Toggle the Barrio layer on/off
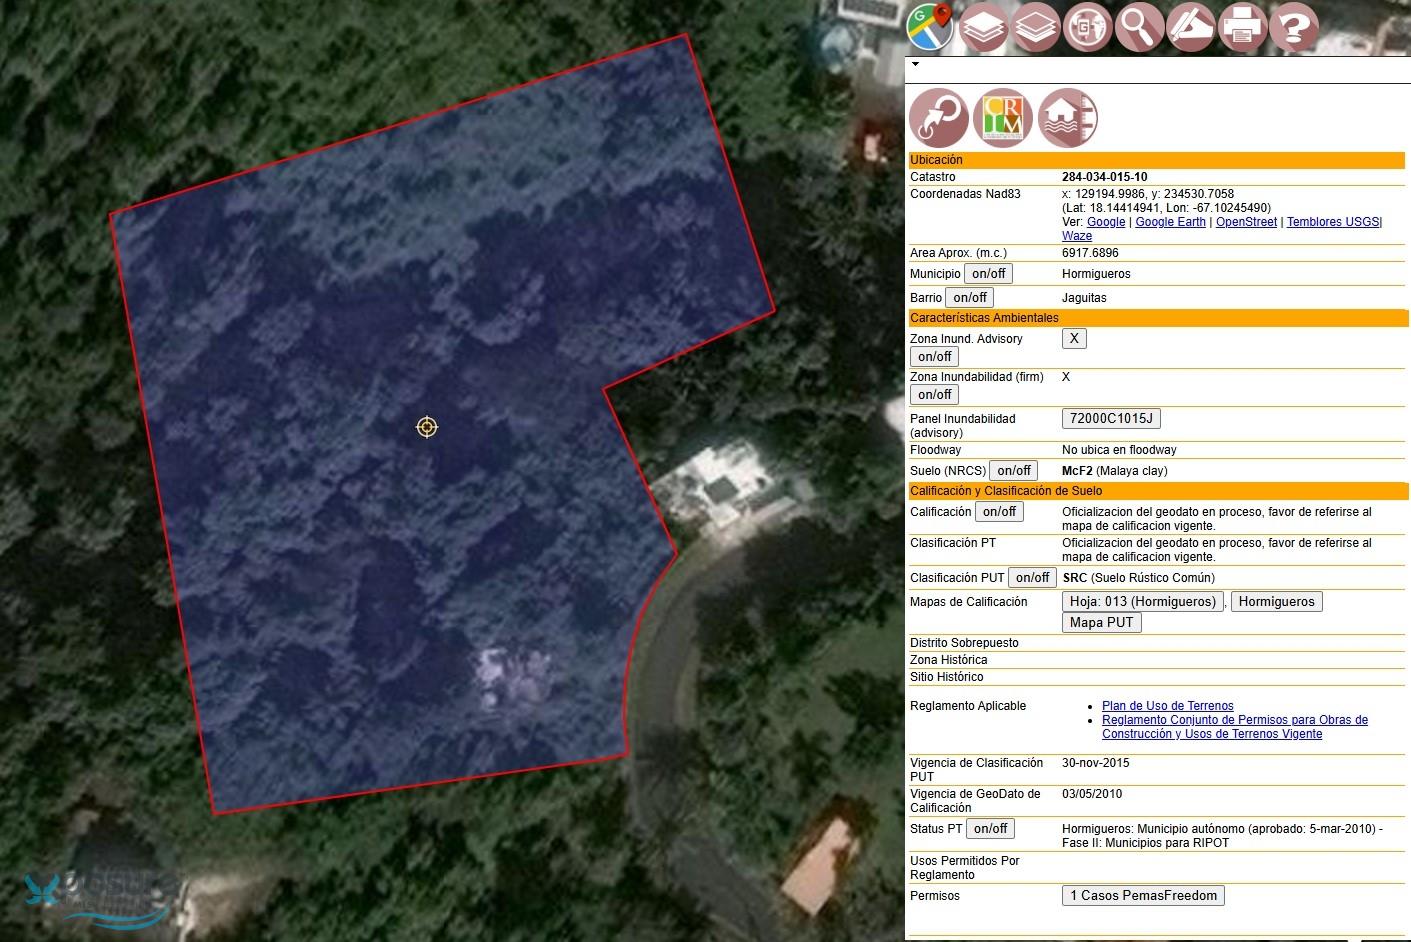The height and width of the screenshot is (942, 1411). pyautogui.click(x=970, y=298)
